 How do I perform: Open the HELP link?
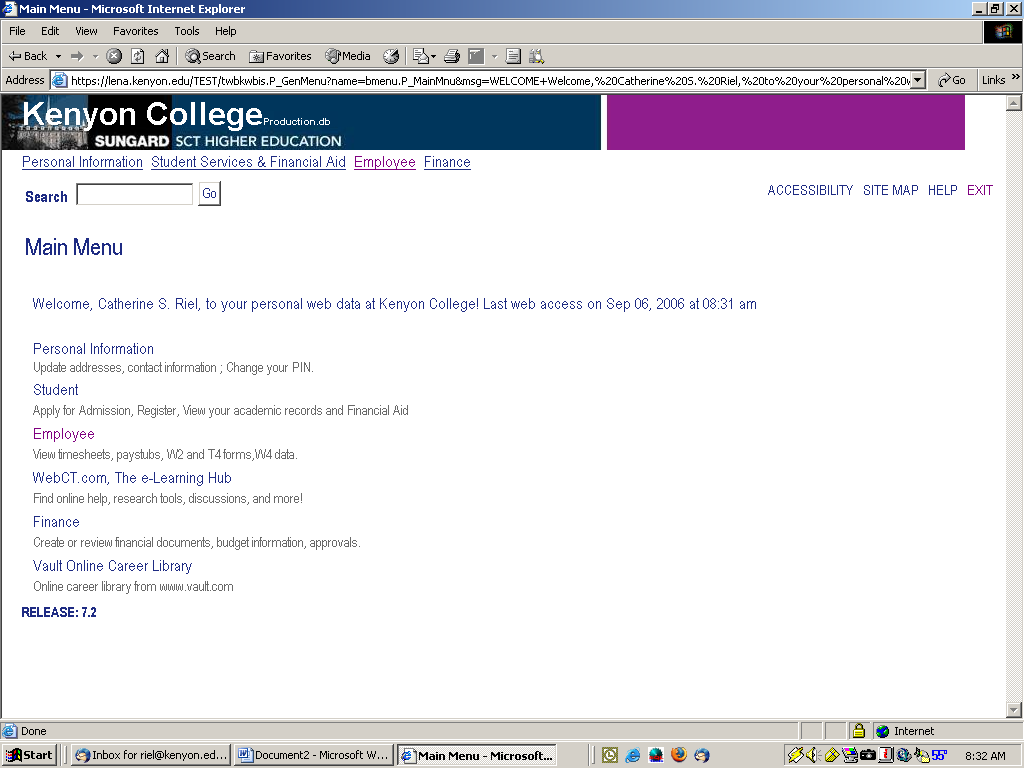pyautogui.click(x=942, y=190)
